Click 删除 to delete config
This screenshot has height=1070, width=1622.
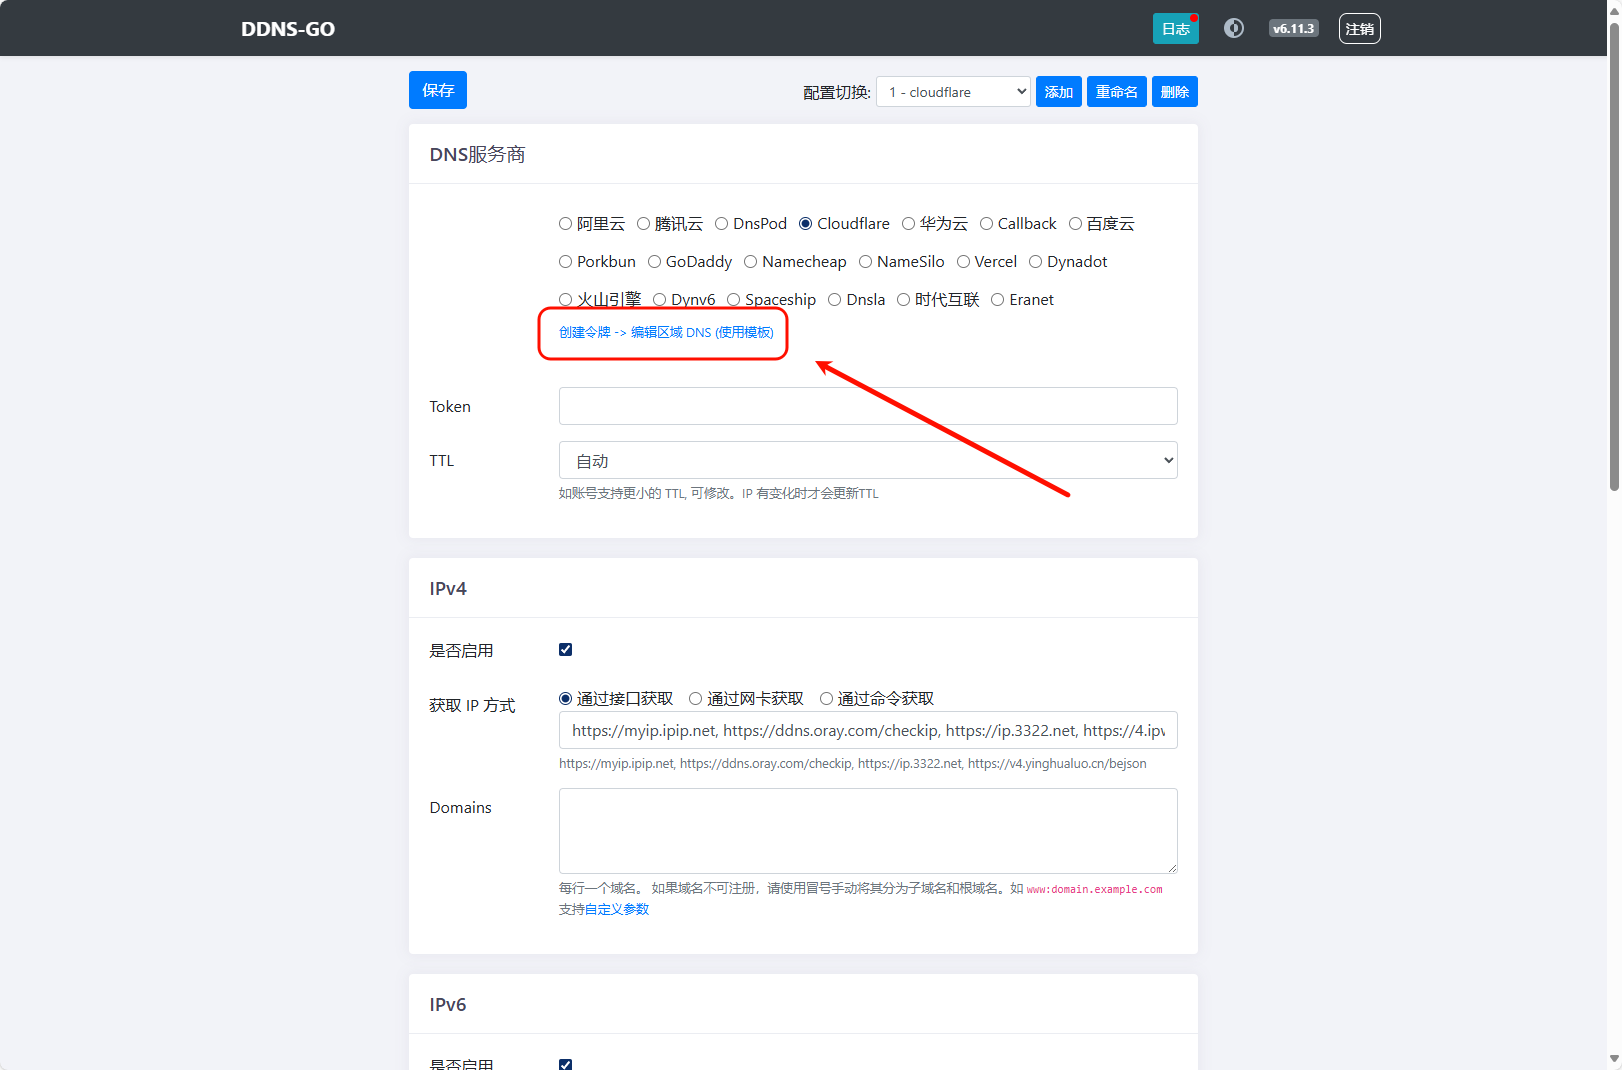click(x=1174, y=92)
